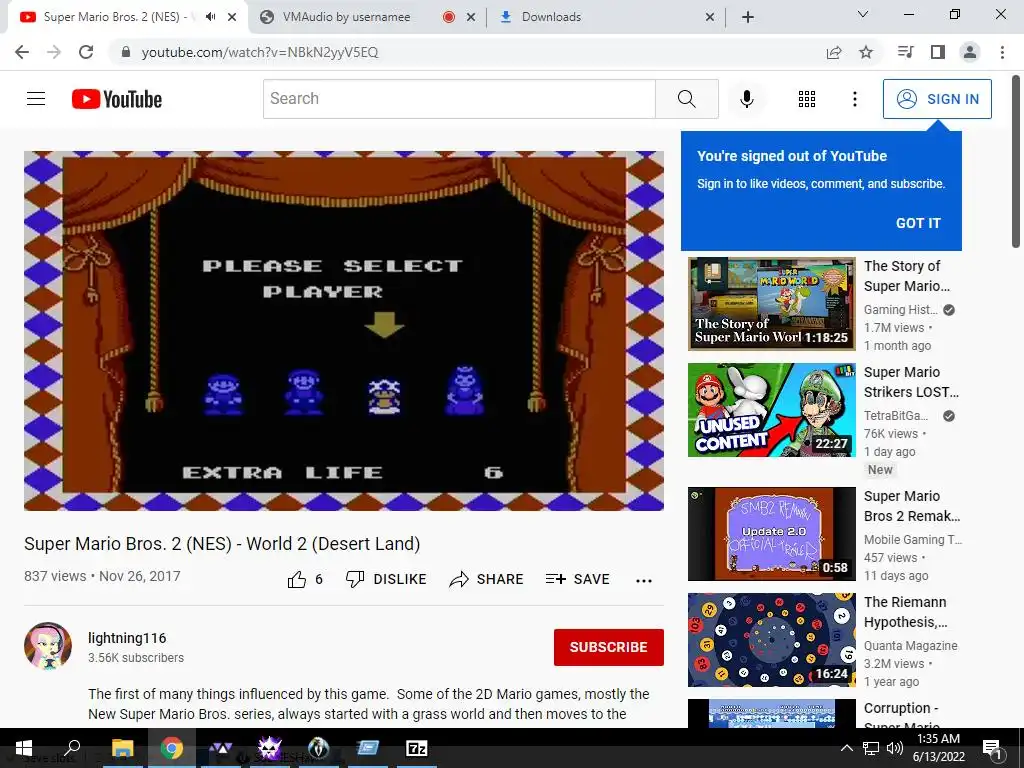
Task: Toggle Chrome side panel
Action: (x=938, y=52)
